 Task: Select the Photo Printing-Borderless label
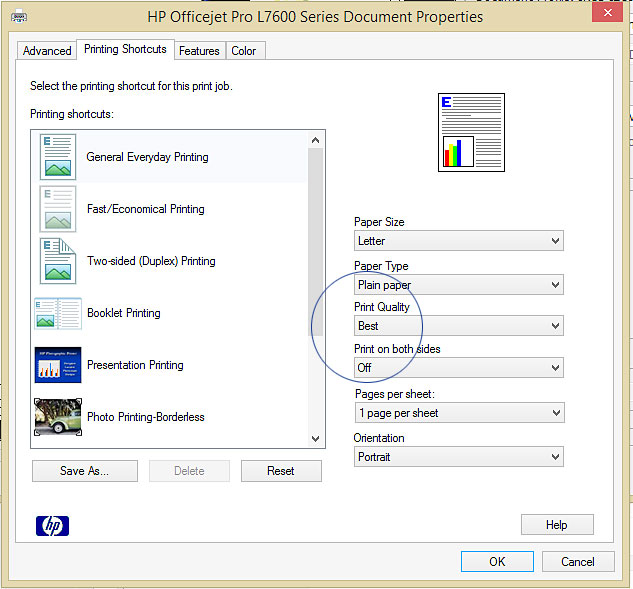click(x=146, y=417)
